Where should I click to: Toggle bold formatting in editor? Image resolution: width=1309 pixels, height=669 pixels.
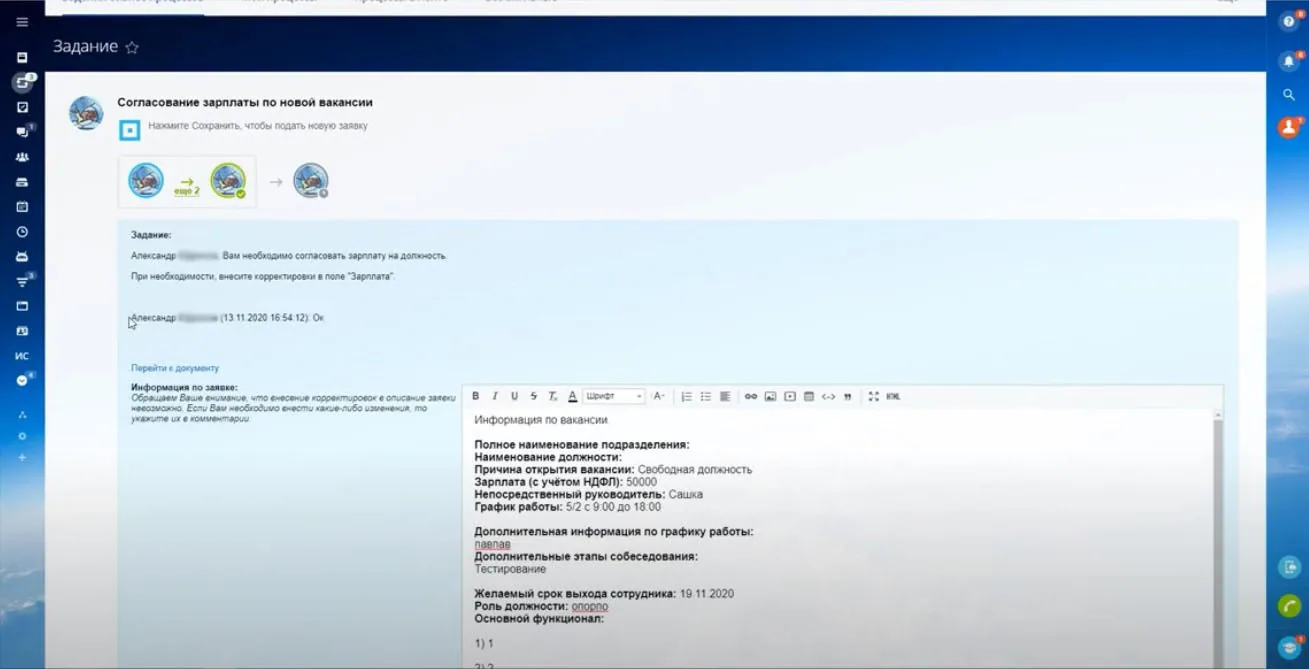(x=476, y=396)
